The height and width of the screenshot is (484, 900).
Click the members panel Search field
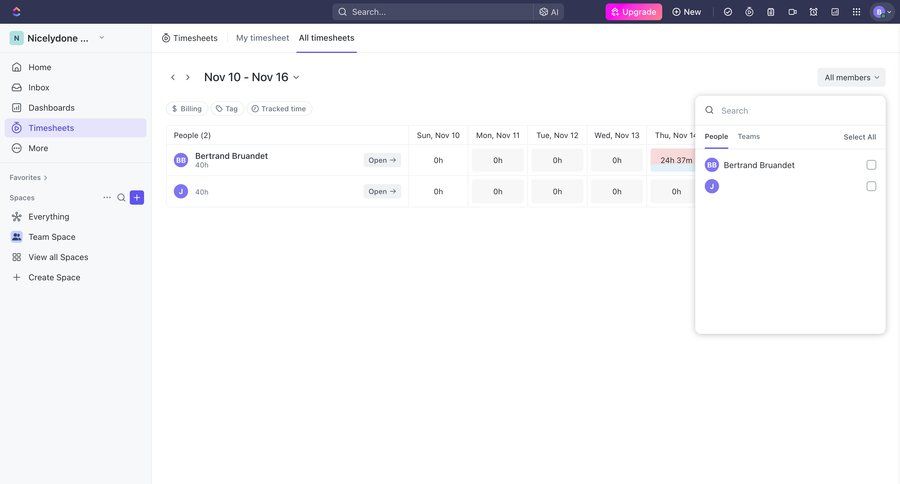(x=790, y=111)
